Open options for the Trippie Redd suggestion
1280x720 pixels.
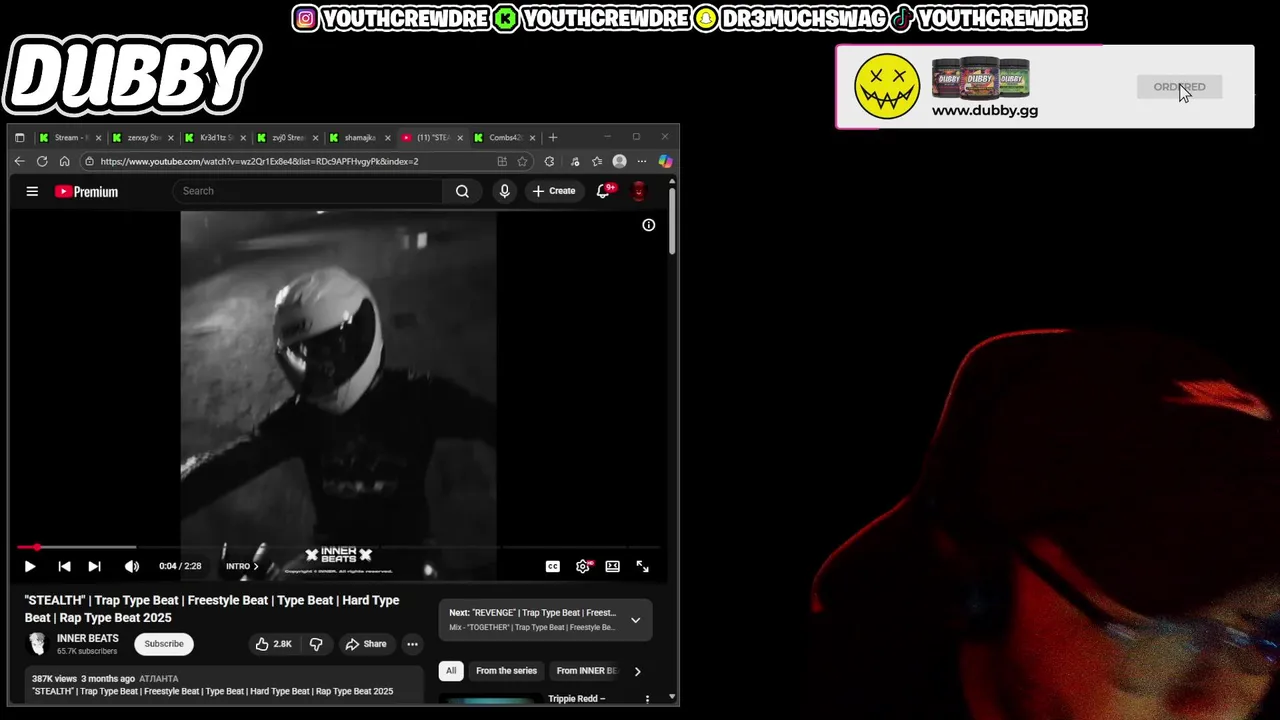click(647, 699)
